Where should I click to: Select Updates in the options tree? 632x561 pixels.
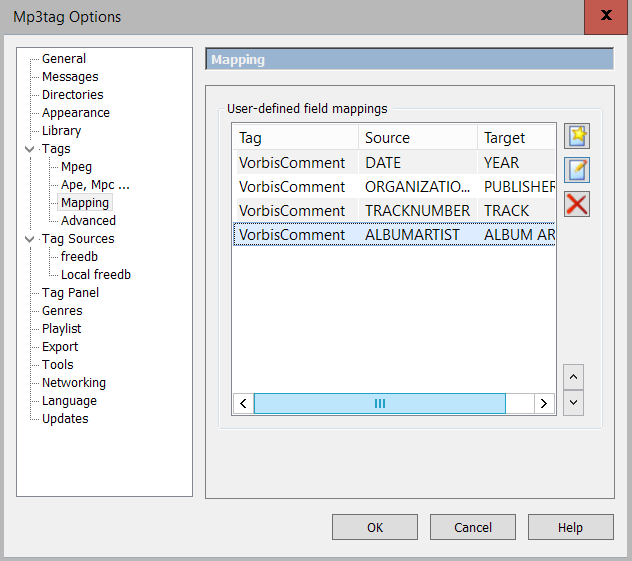coord(65,419)
